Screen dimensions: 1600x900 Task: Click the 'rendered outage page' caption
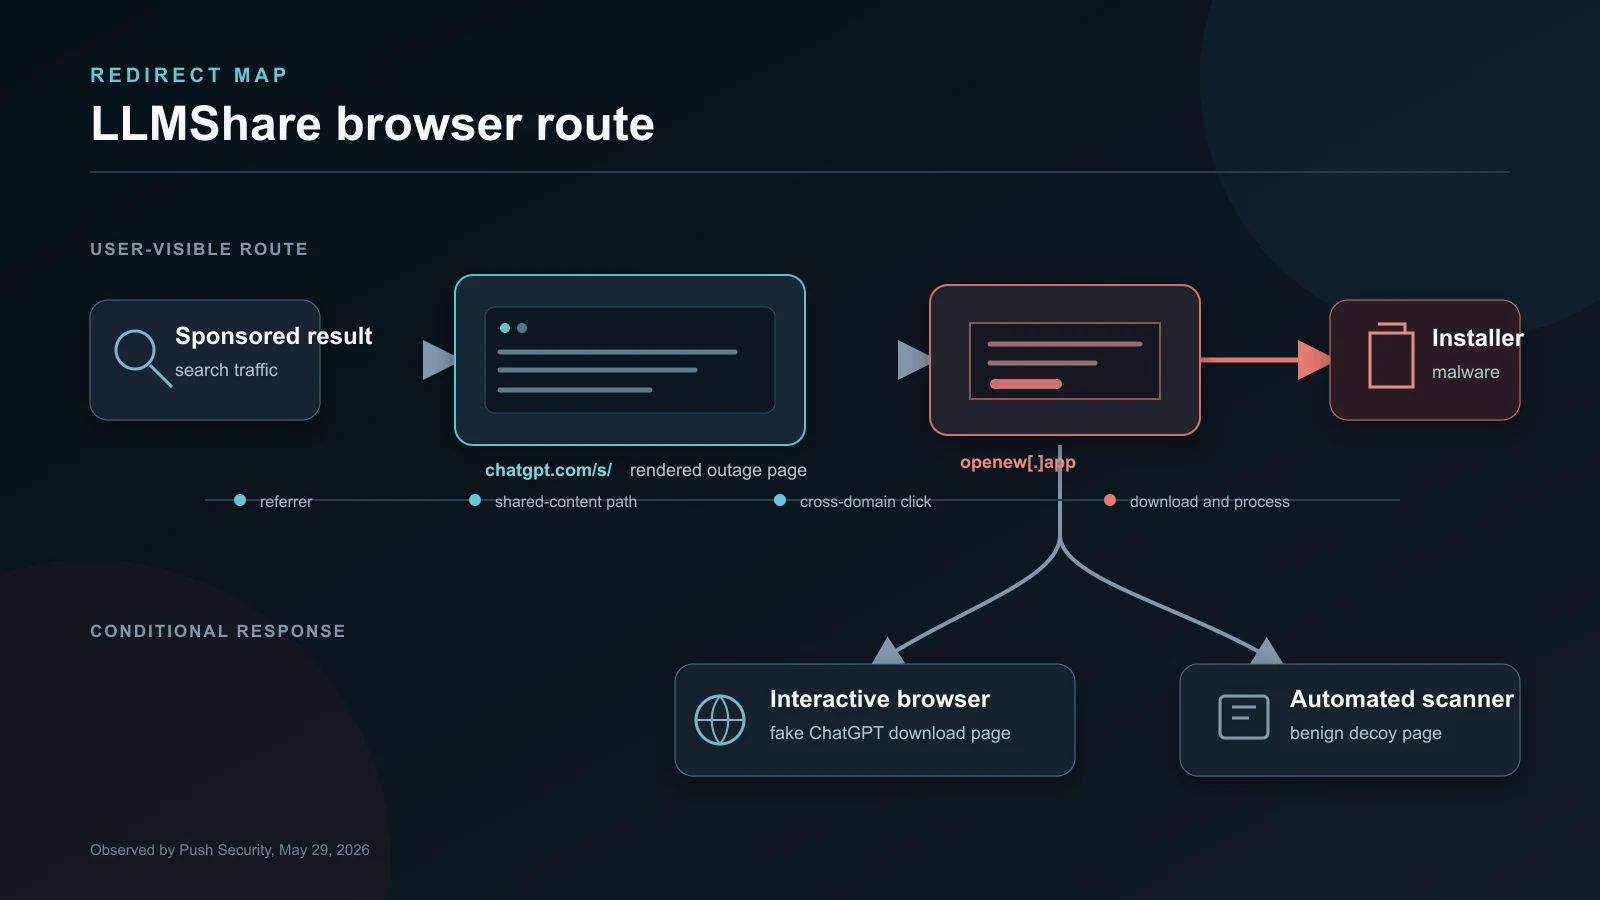coord(718,470)
